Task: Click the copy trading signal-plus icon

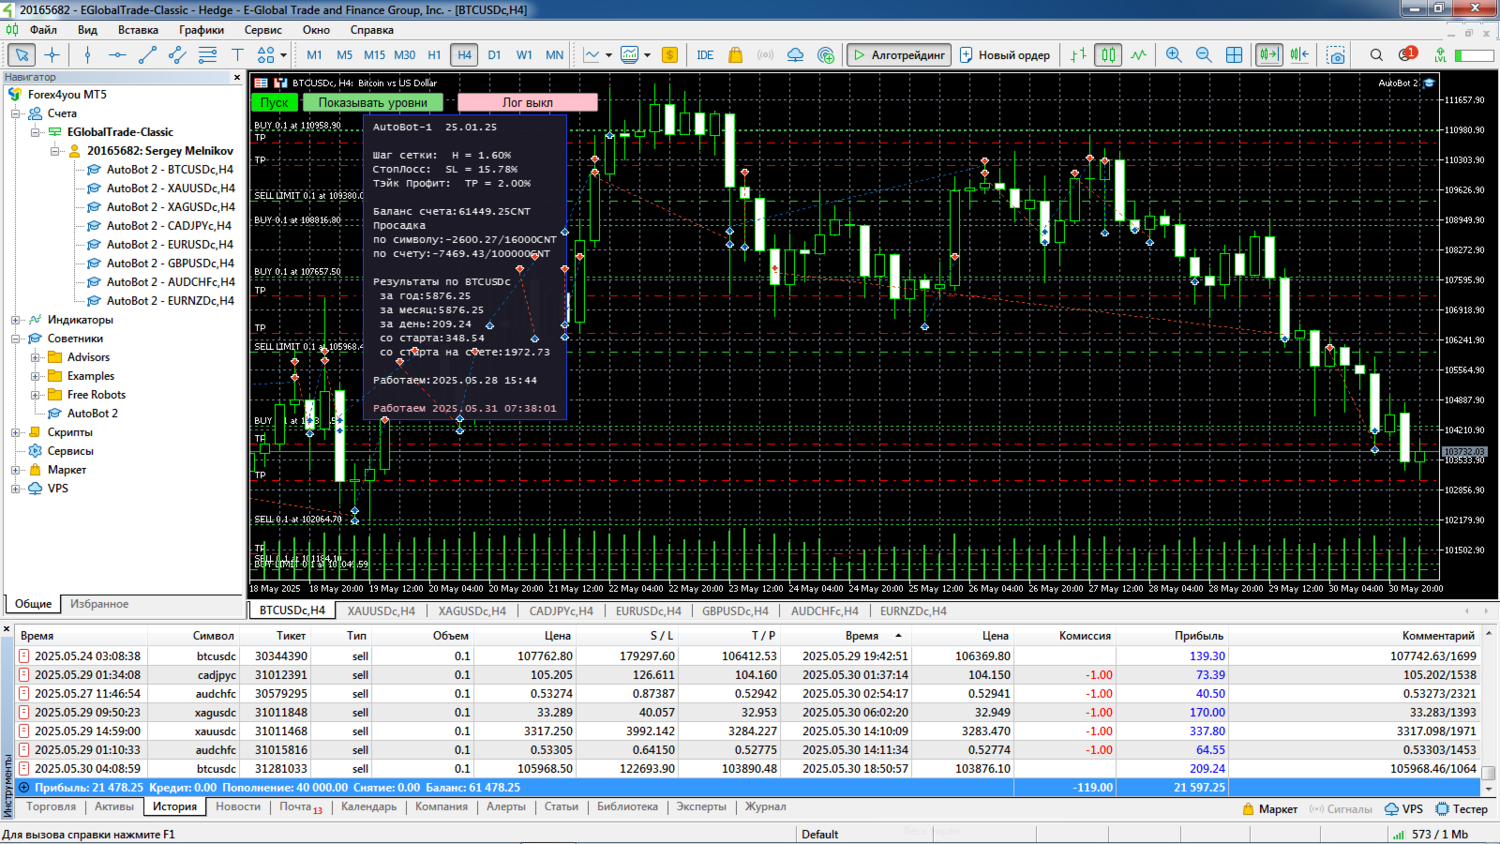Action: pyautogui.click(x=826, y=55)
